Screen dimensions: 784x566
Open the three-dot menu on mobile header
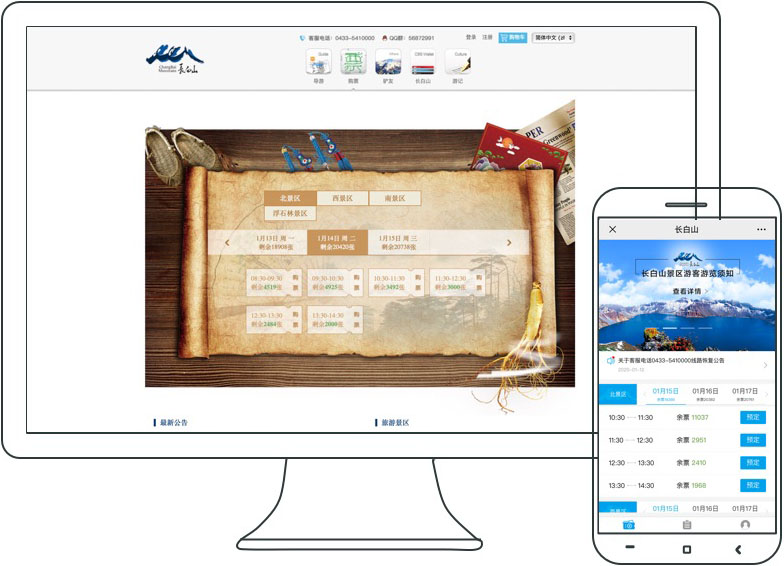click(761, 229)
